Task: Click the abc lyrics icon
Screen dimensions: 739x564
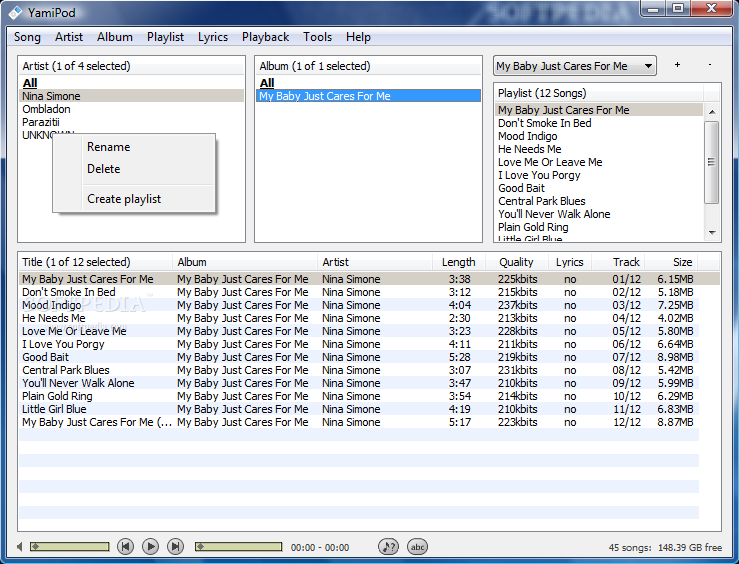Action: pos(417,546)
